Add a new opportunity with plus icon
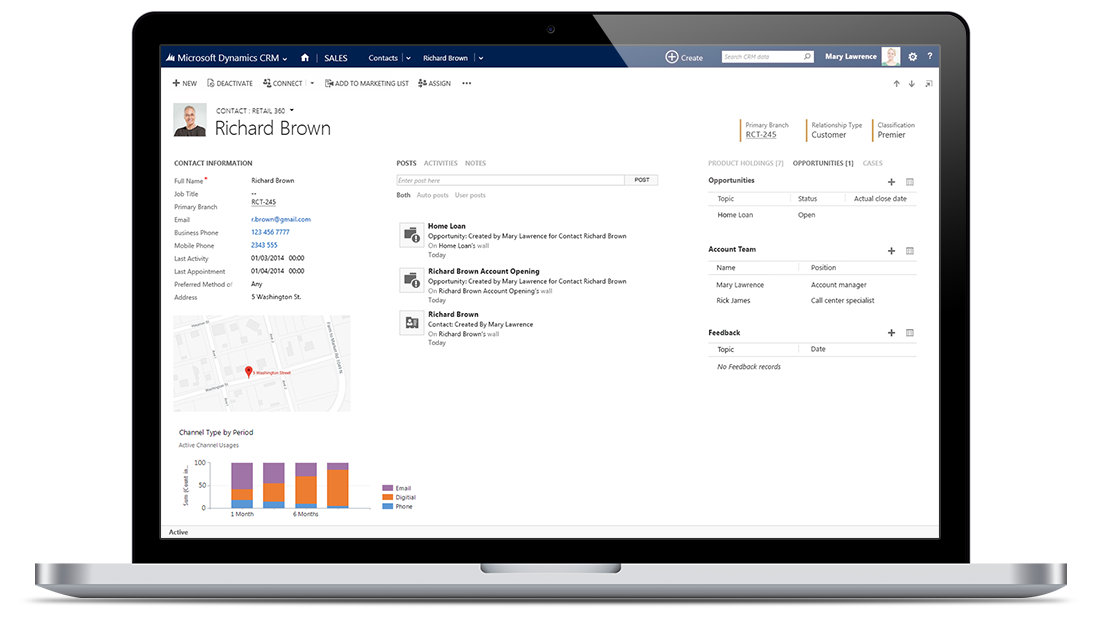The height and width of the screenshot is (620, 1103). [x=891, y=182]
